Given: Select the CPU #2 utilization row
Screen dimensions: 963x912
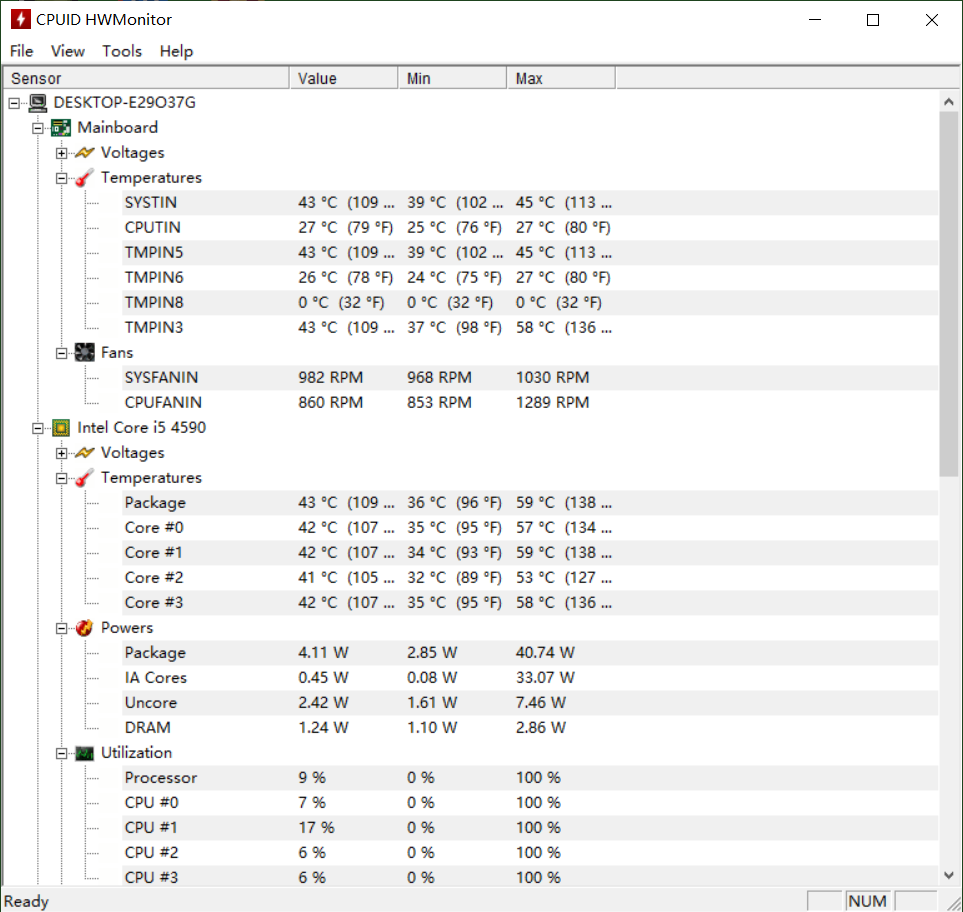Looking at the screenshot, I should pyautogui.click(x=530, y=852).
